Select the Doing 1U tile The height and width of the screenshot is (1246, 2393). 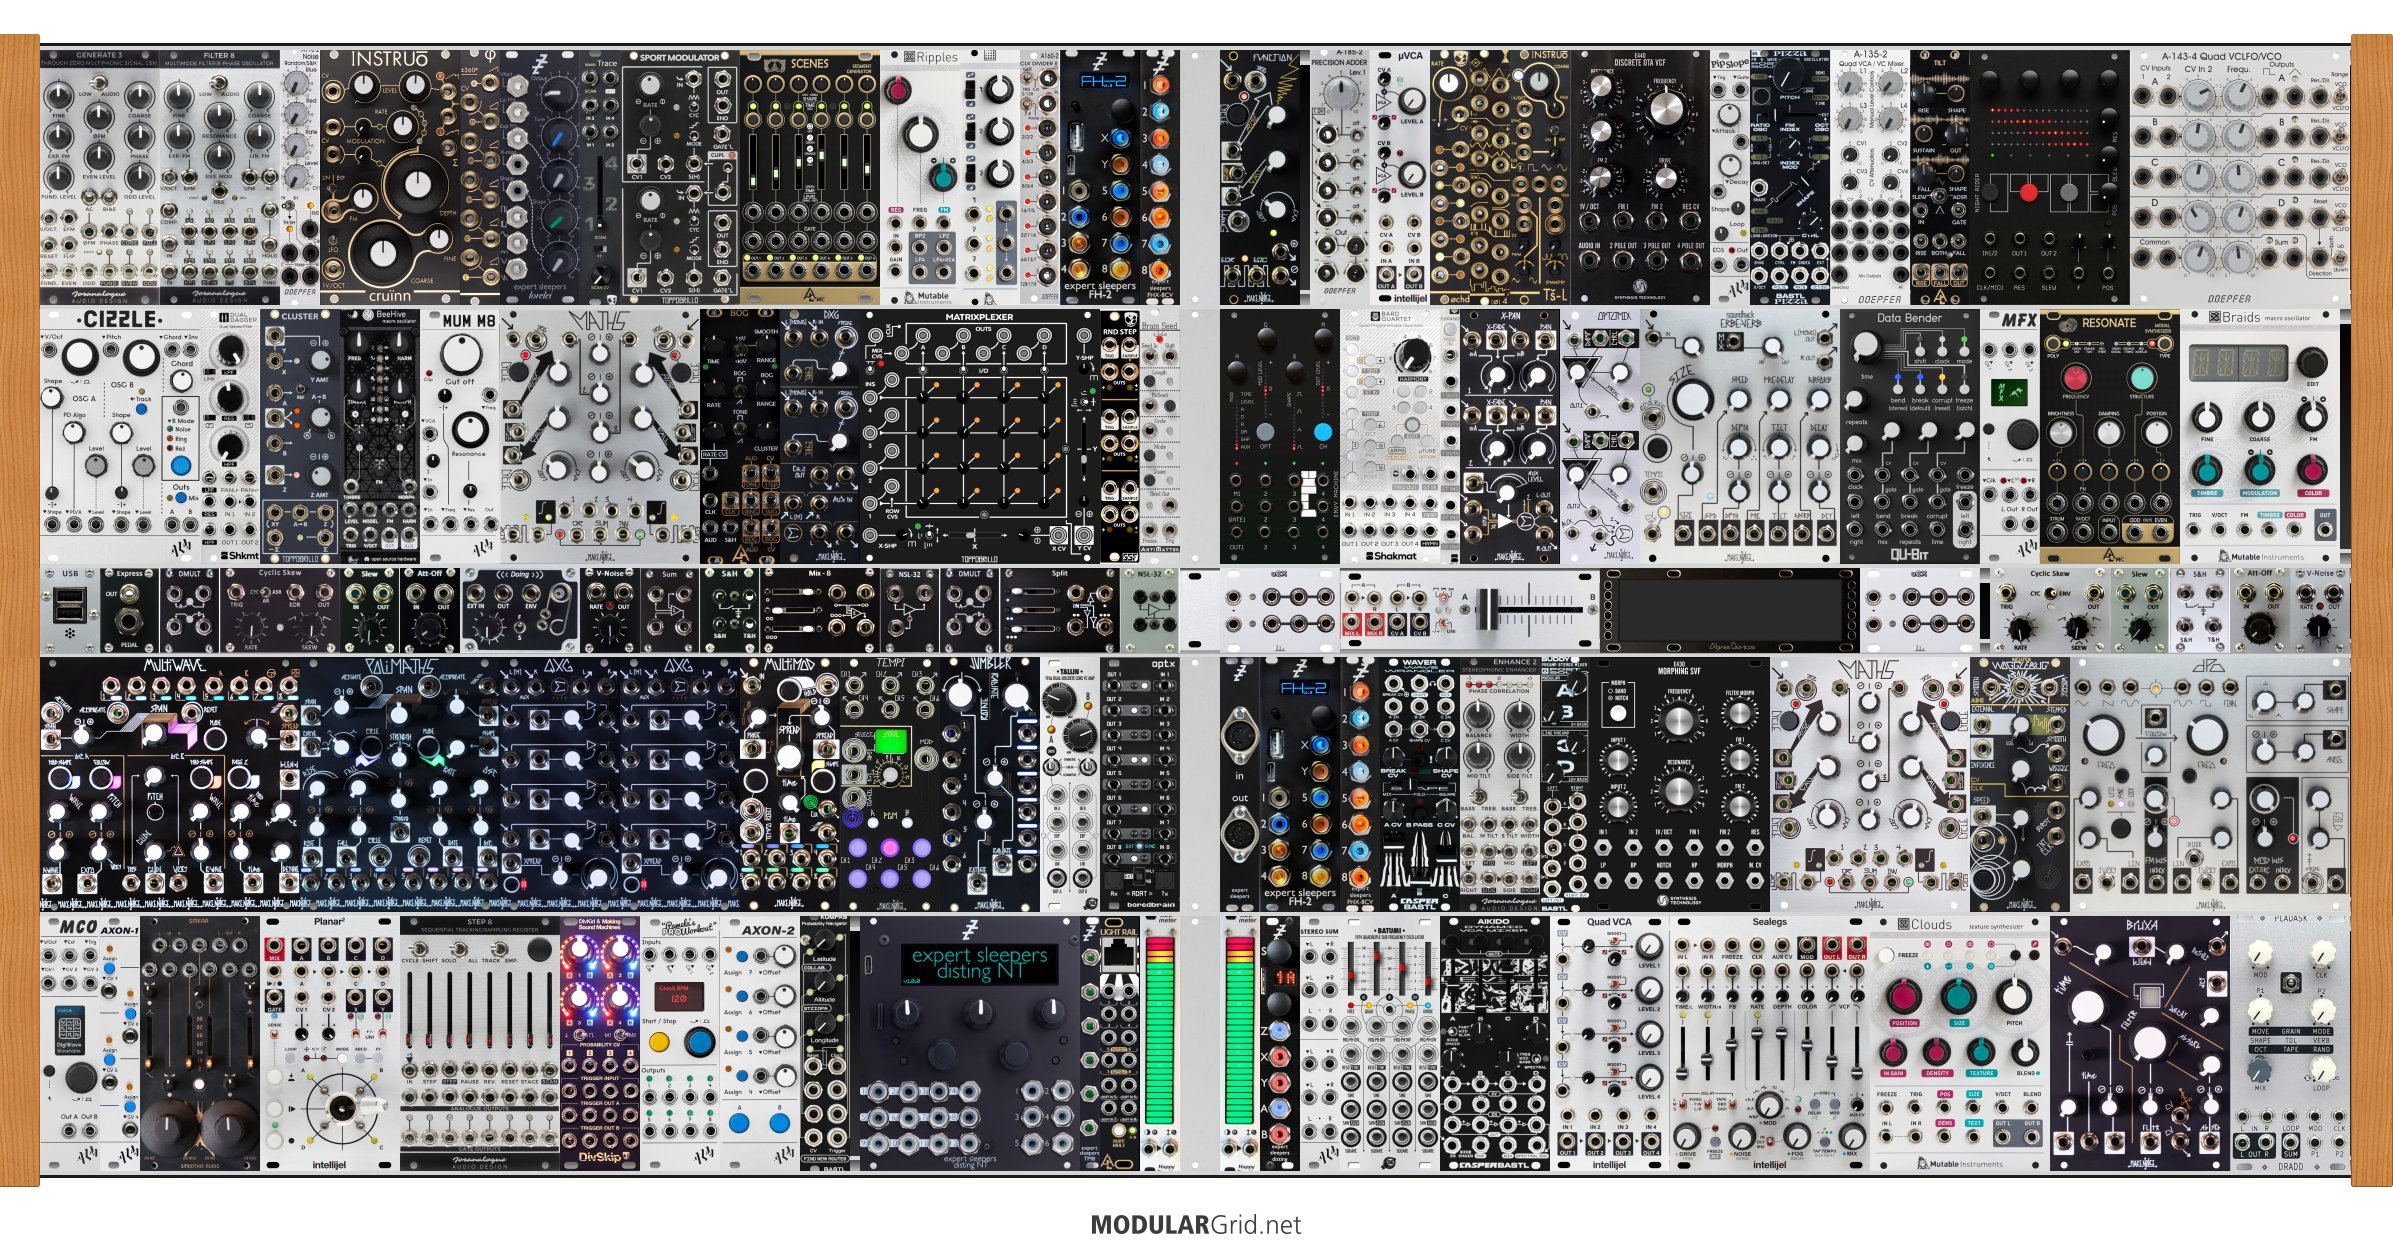tap(520, 610)
